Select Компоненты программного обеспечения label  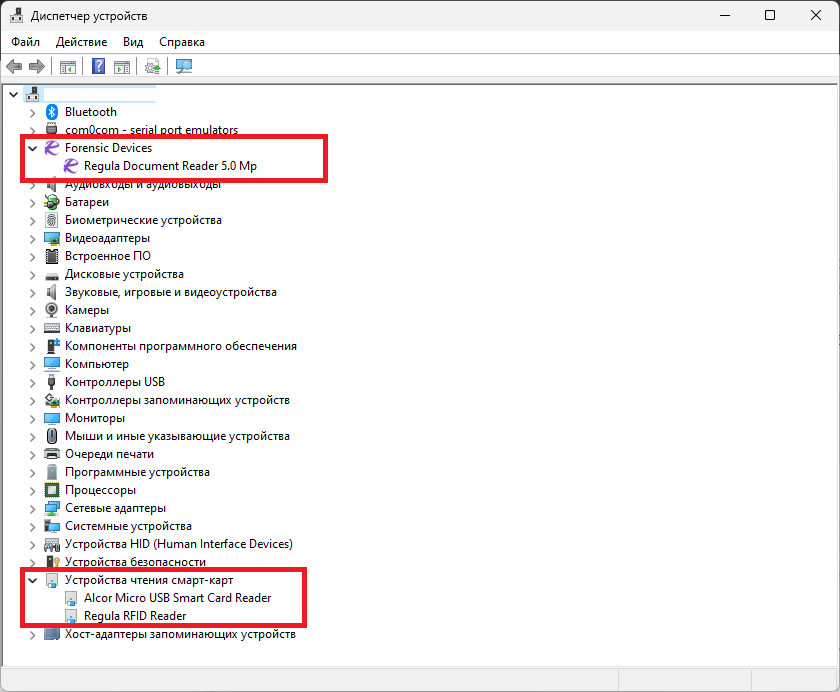(x=181, y=346)
